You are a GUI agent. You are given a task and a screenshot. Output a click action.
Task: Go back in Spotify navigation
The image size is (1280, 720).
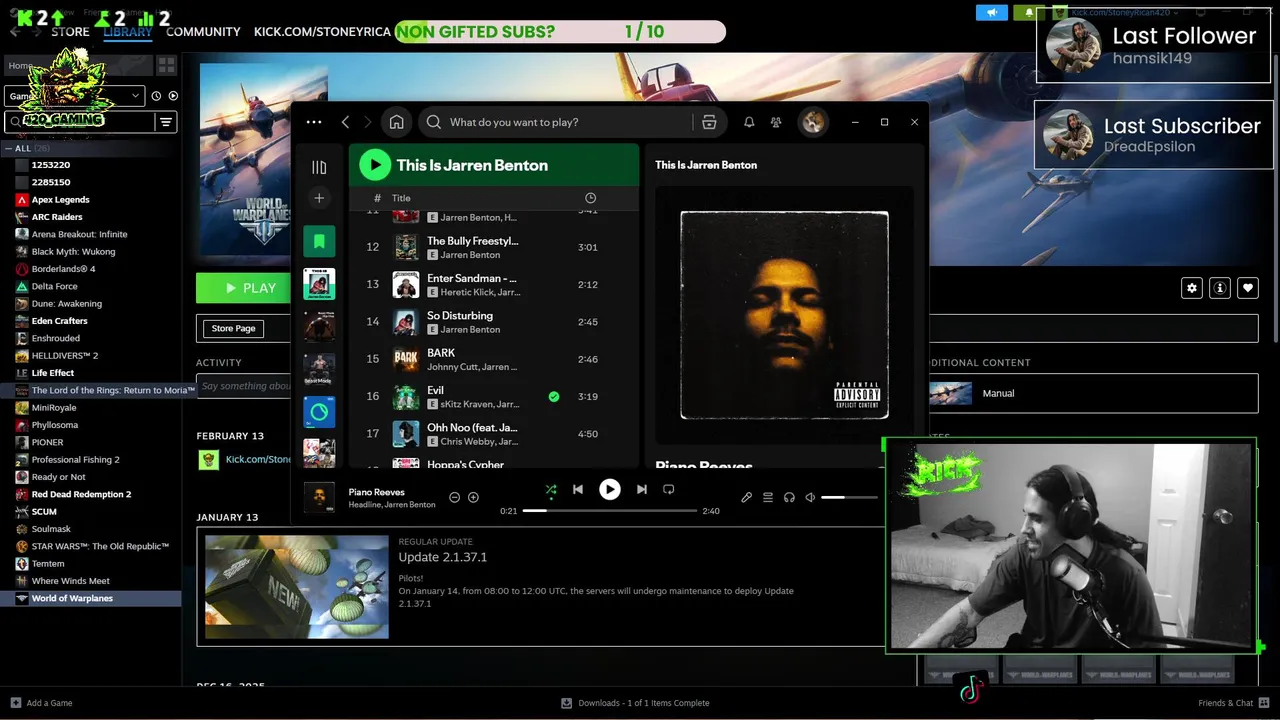345,122
